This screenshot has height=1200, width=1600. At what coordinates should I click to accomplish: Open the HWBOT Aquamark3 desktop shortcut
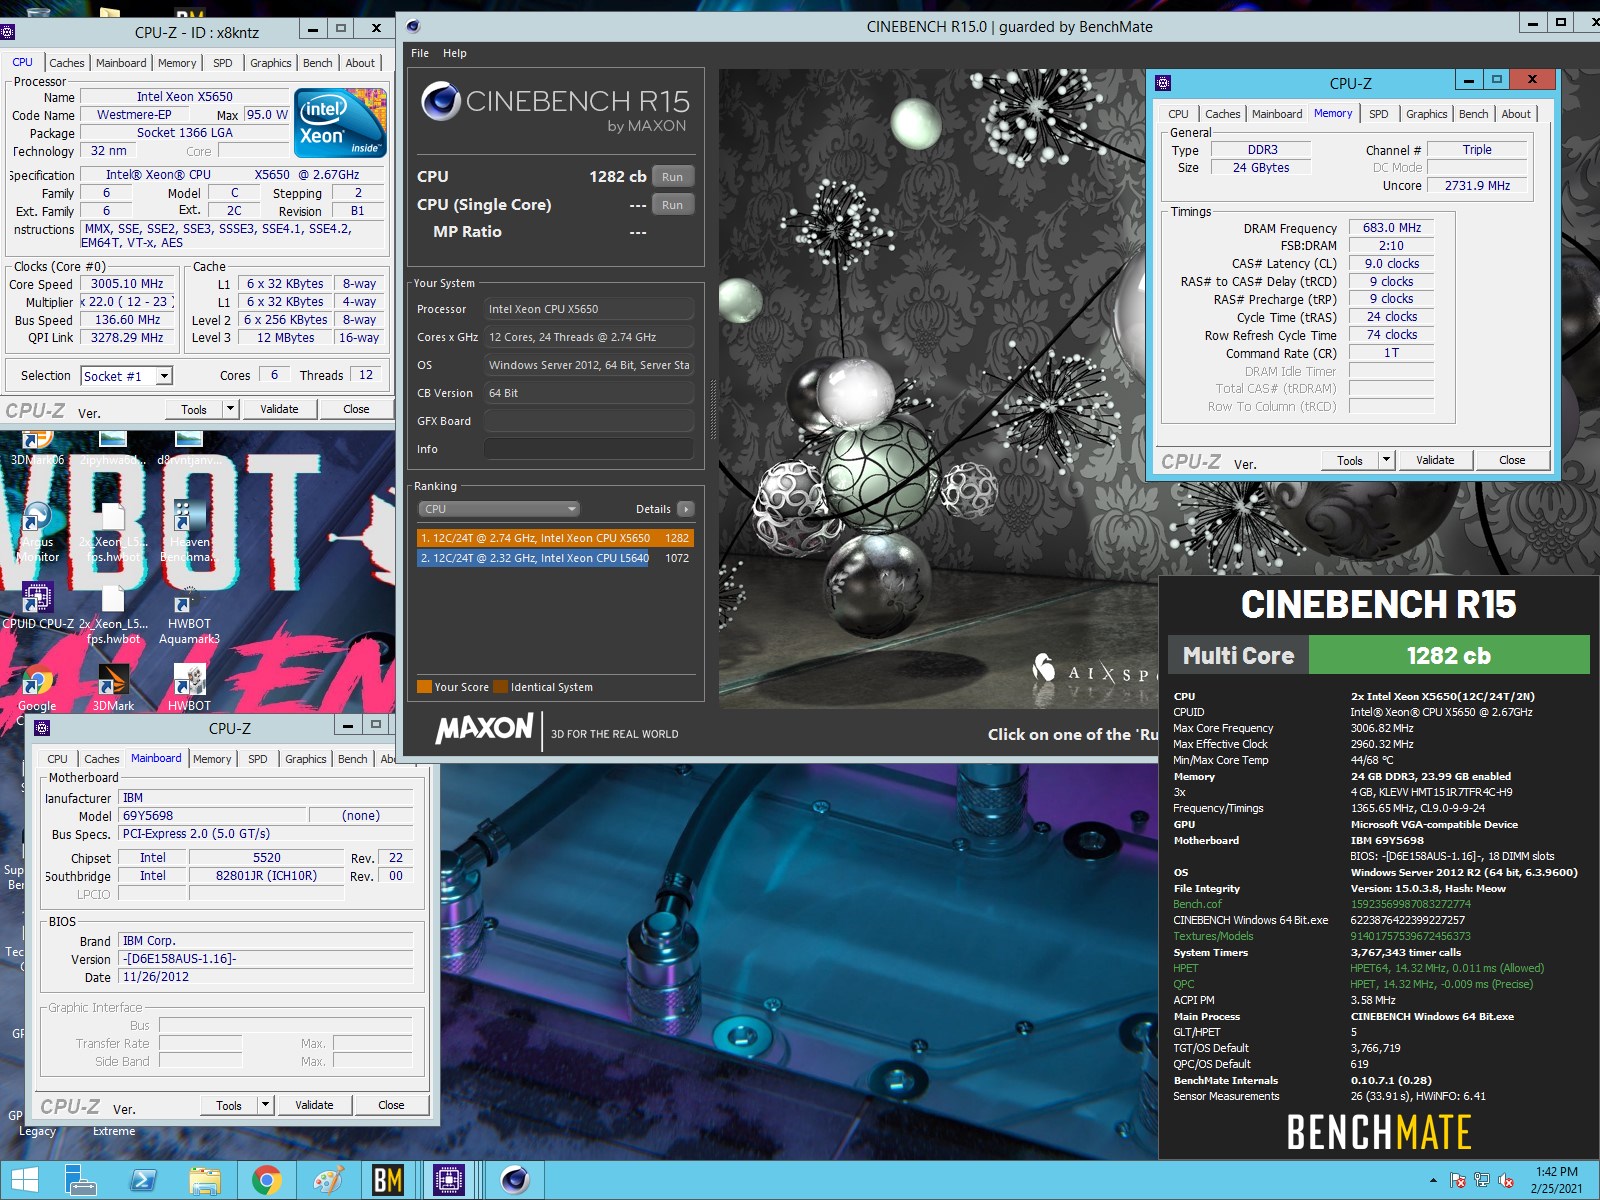tap(189, 614)
